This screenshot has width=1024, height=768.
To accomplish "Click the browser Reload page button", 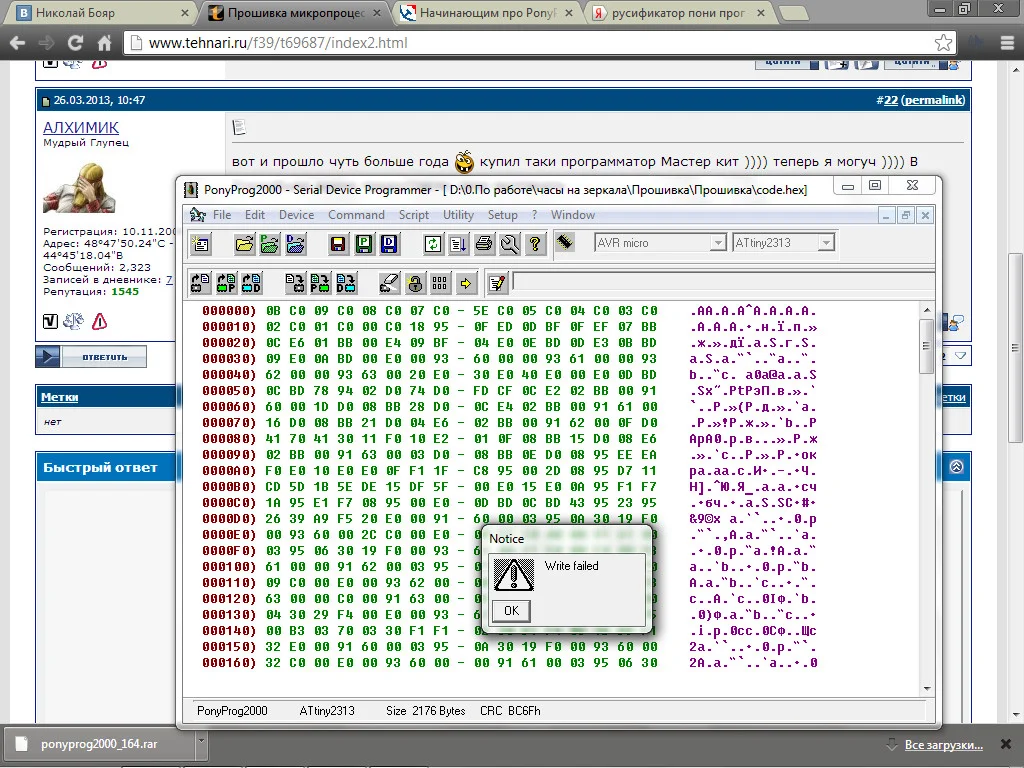I will coord(75,43).
